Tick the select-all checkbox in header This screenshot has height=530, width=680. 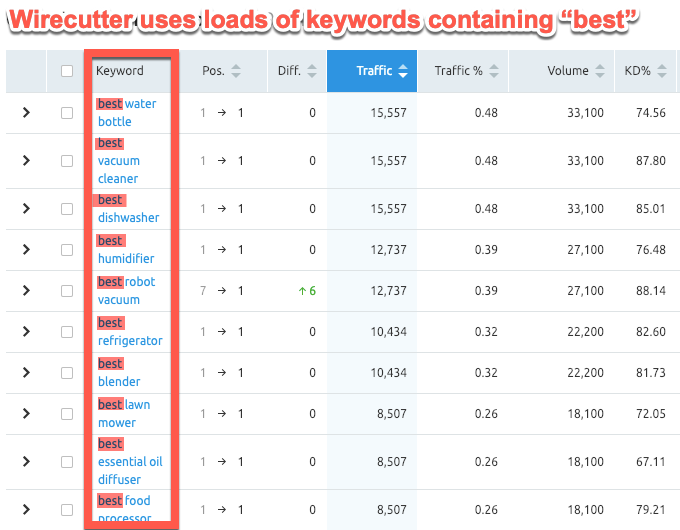(x=67, y=71)
